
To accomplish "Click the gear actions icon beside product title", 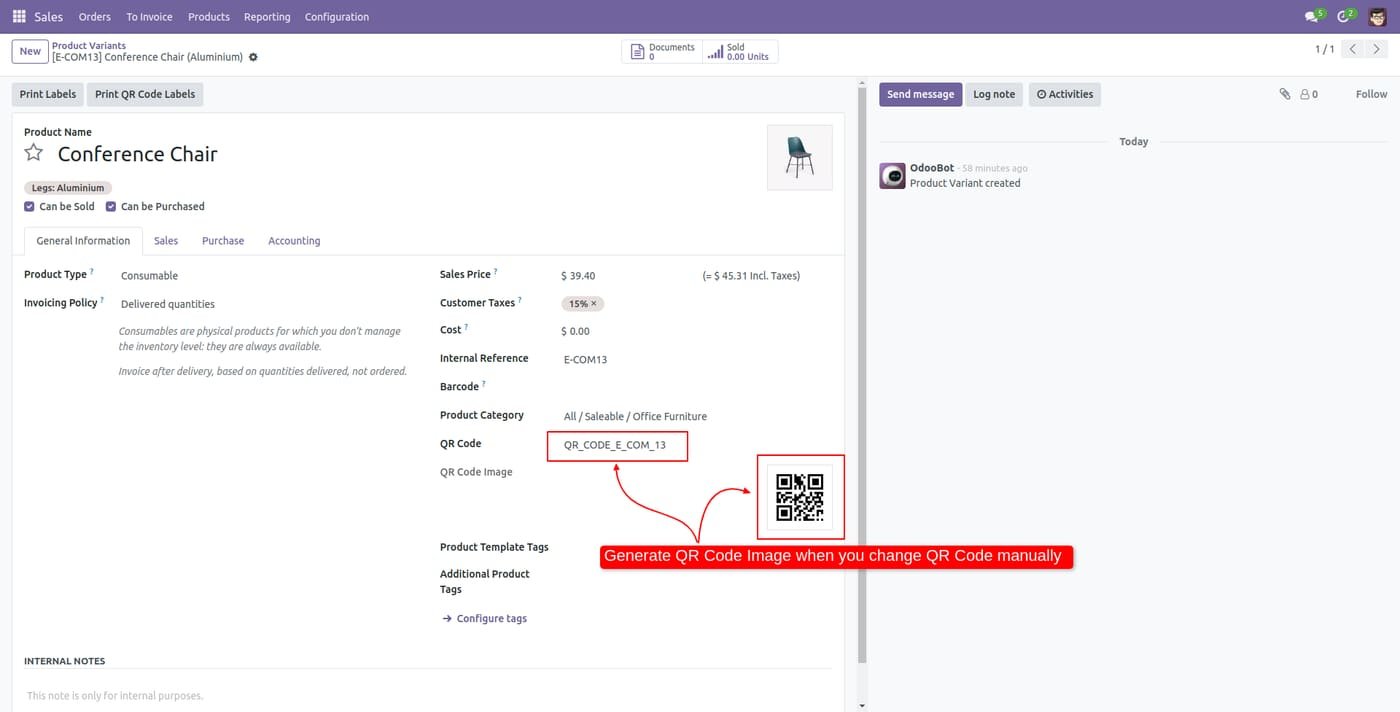I will [253, 57].
